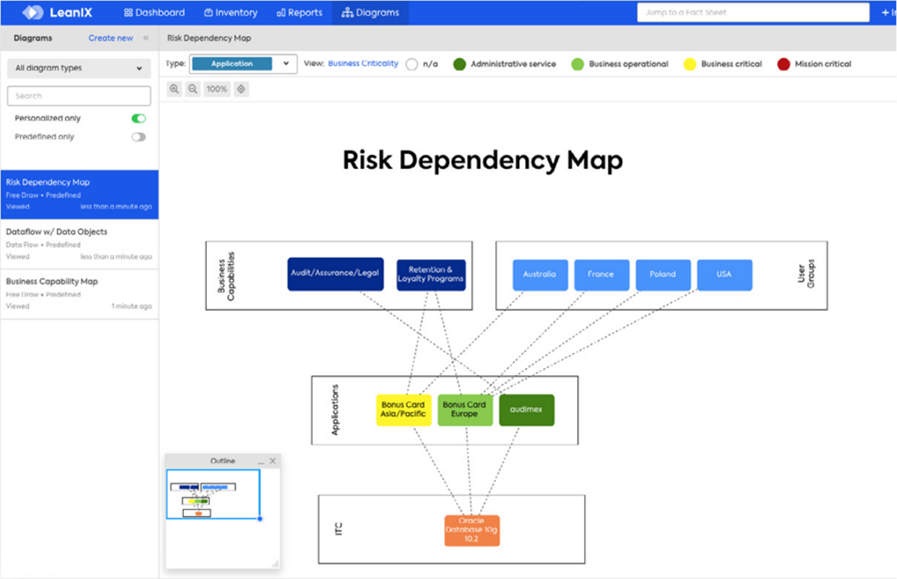This screenshot has width=897, height=579.
Task: Reset zoom with the 100% button
Action: pyautogui.click(x=217, y=89)
